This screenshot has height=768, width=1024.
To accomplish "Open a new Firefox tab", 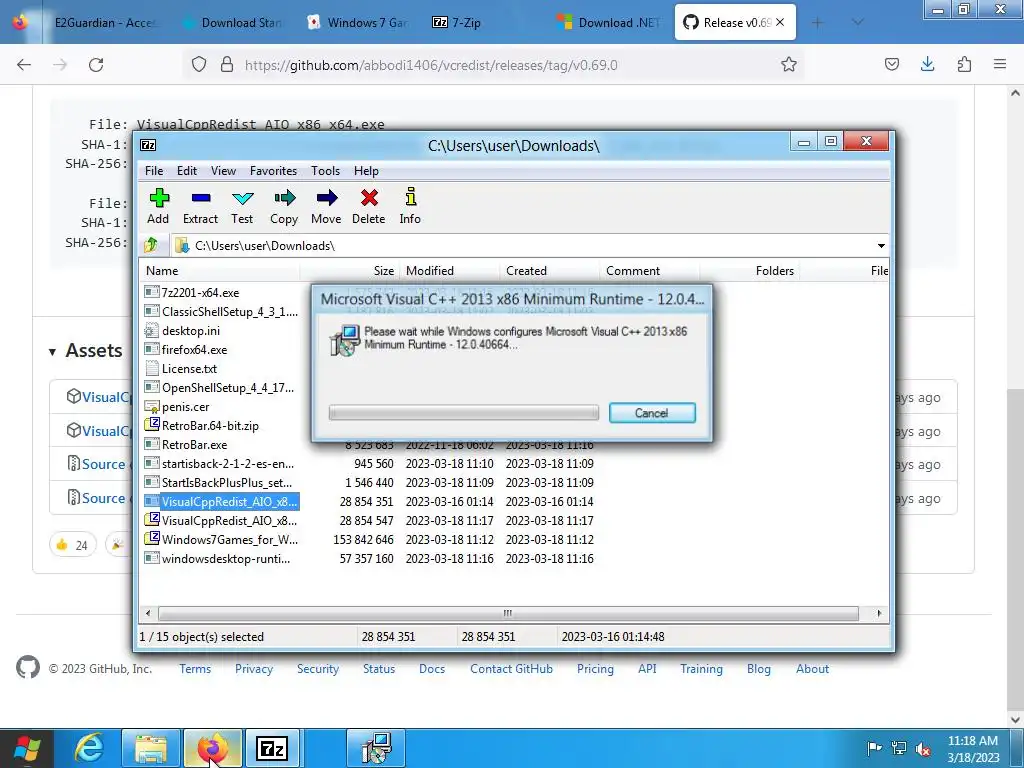I will (817, 22).
